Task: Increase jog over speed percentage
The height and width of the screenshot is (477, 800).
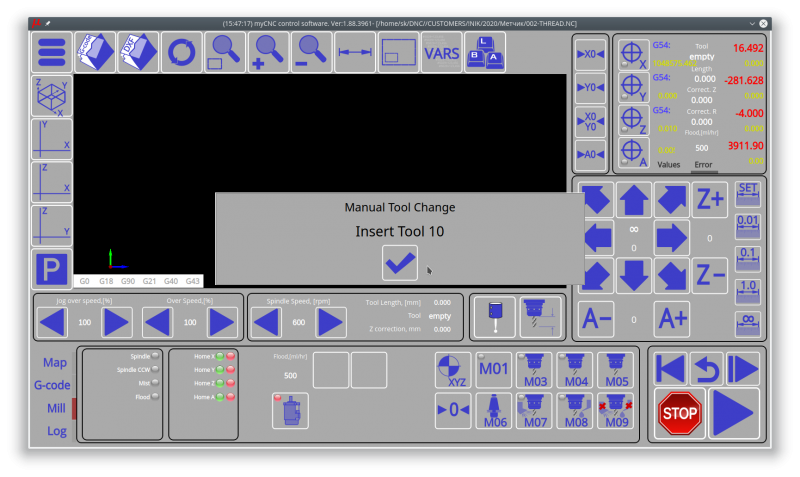Action: tap(117, 323)
